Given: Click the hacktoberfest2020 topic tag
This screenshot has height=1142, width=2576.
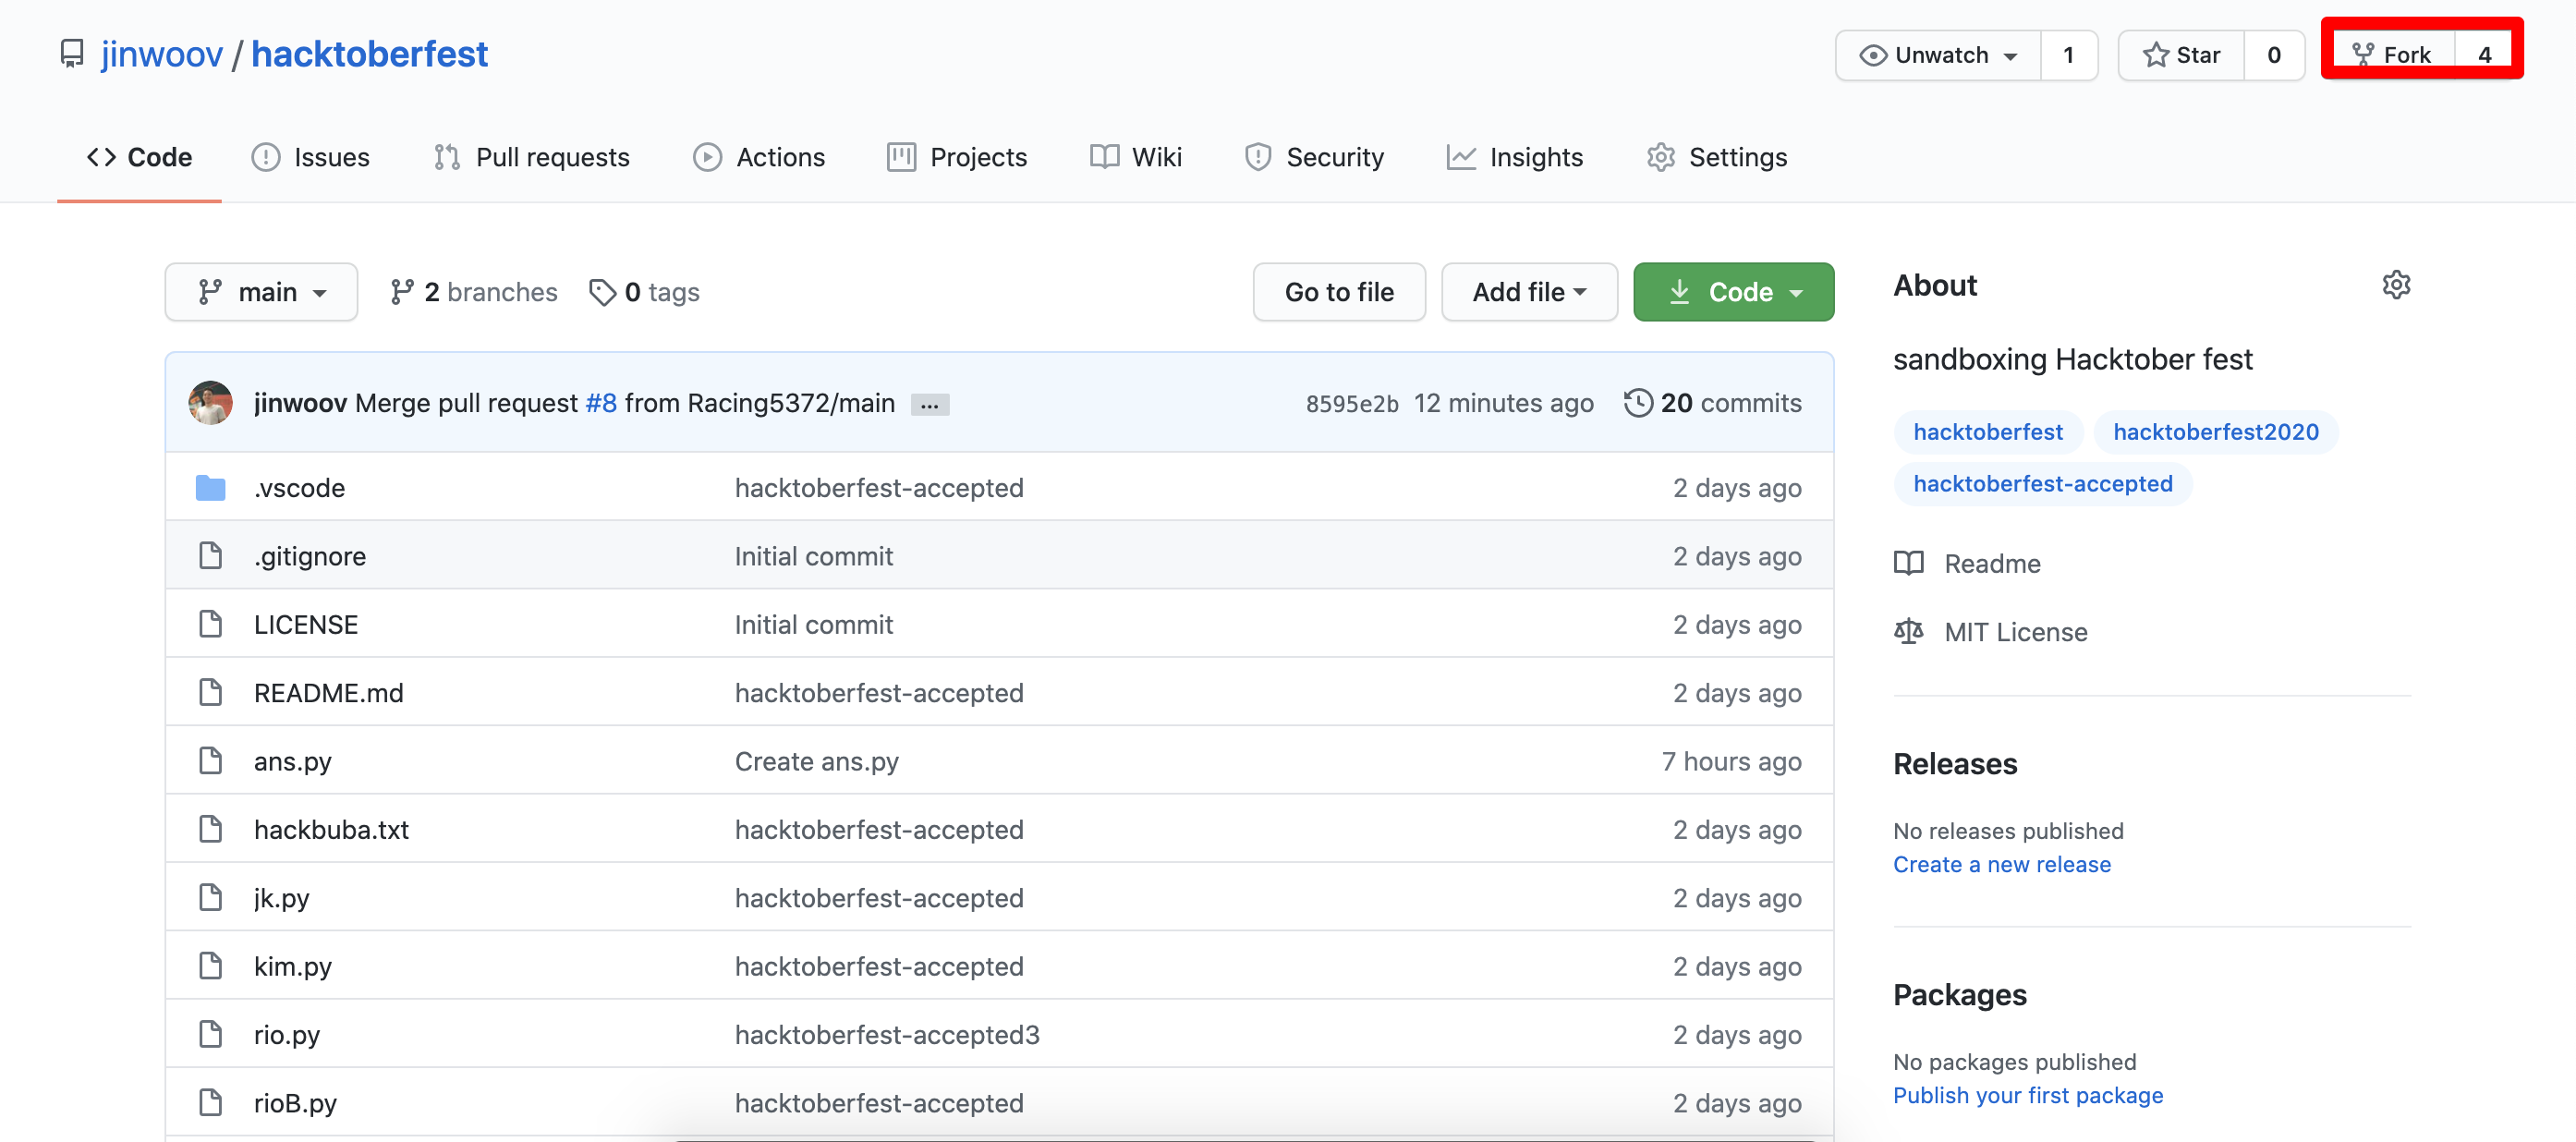Looking at the screenshot, I should coord(2215,432).
